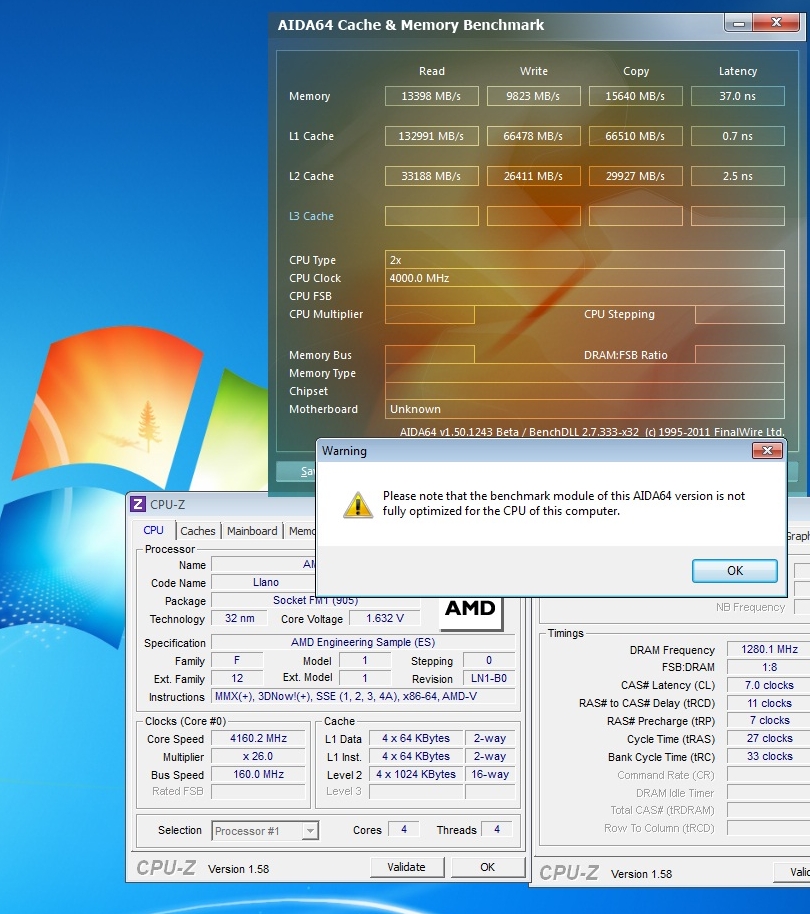Viewport: 810px width, 914px height.
Task: Click L1 Cache latency 0.7 ns
Action: 737,136
